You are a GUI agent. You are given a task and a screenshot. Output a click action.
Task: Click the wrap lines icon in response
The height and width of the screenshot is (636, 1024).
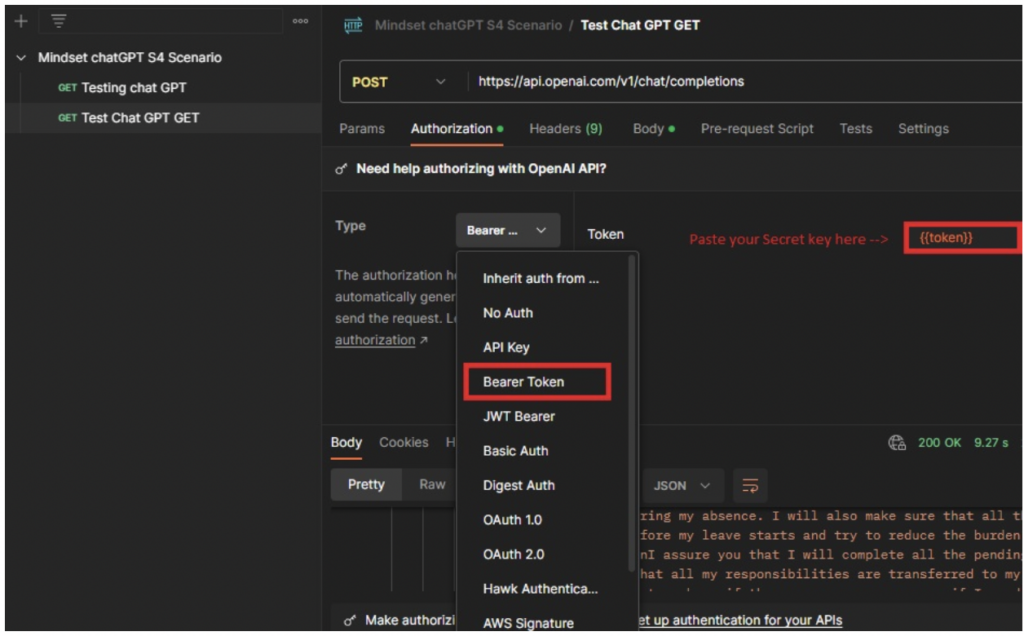[x=749, y=486]
